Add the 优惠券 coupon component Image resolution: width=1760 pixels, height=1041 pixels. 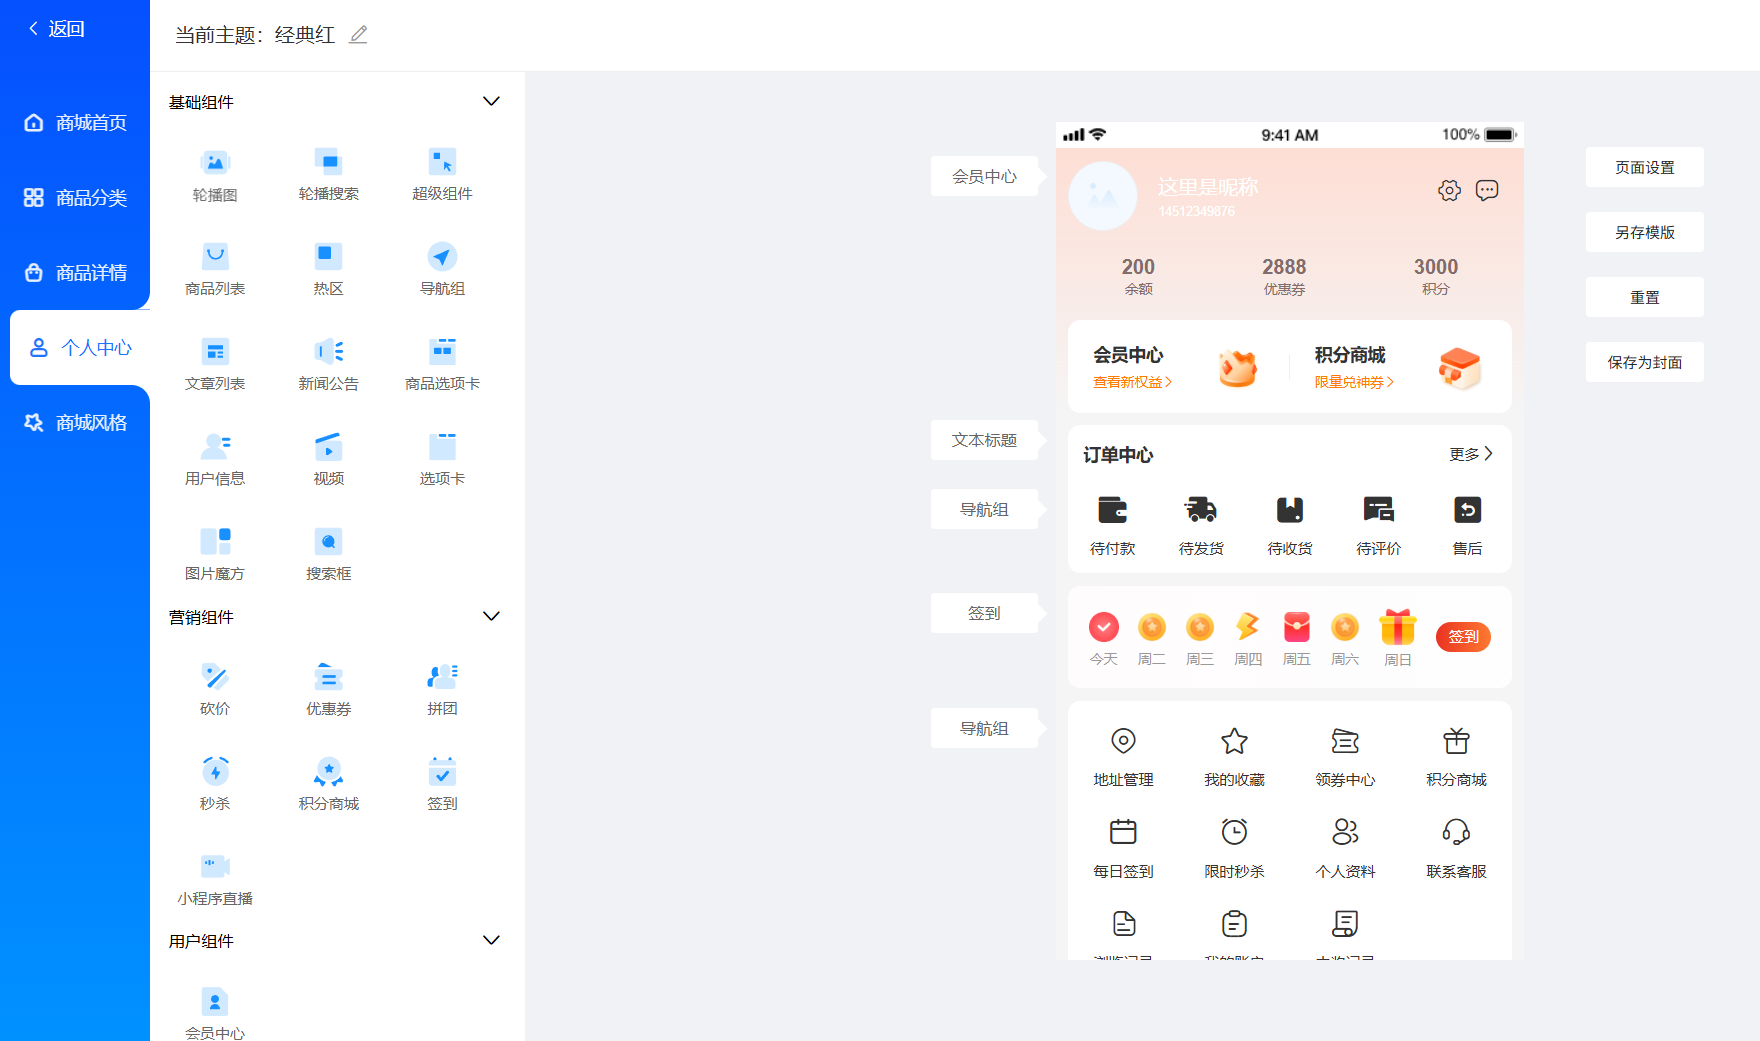point(328,690)
